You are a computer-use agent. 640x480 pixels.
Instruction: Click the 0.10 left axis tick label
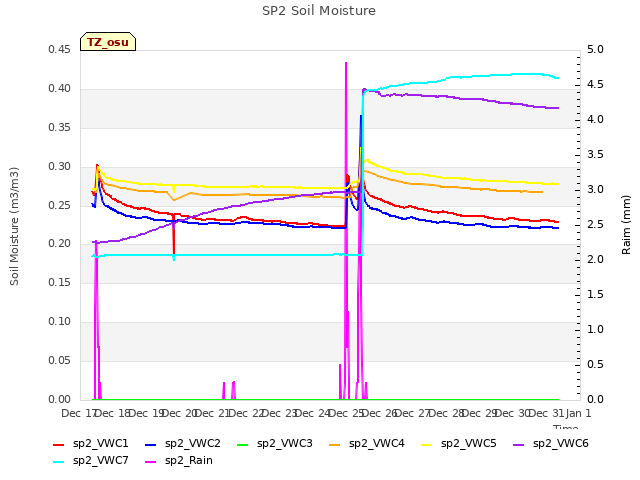[x=59, y=322]
